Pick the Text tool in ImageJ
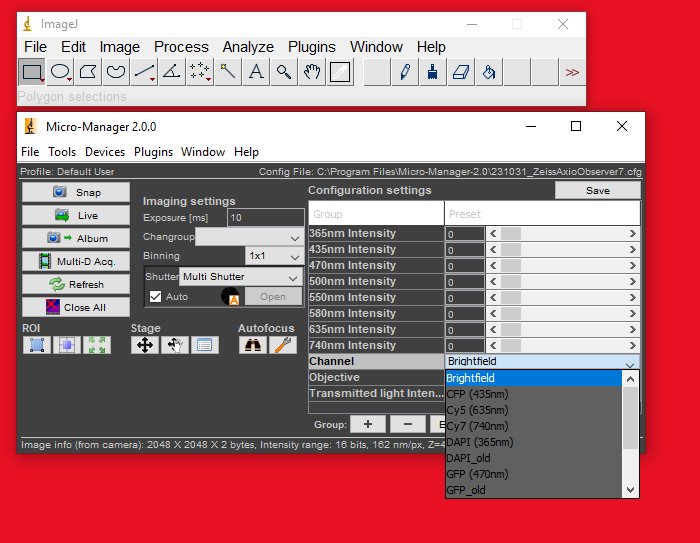The width and height of the screenshot is (700, 543). (256, 71)
